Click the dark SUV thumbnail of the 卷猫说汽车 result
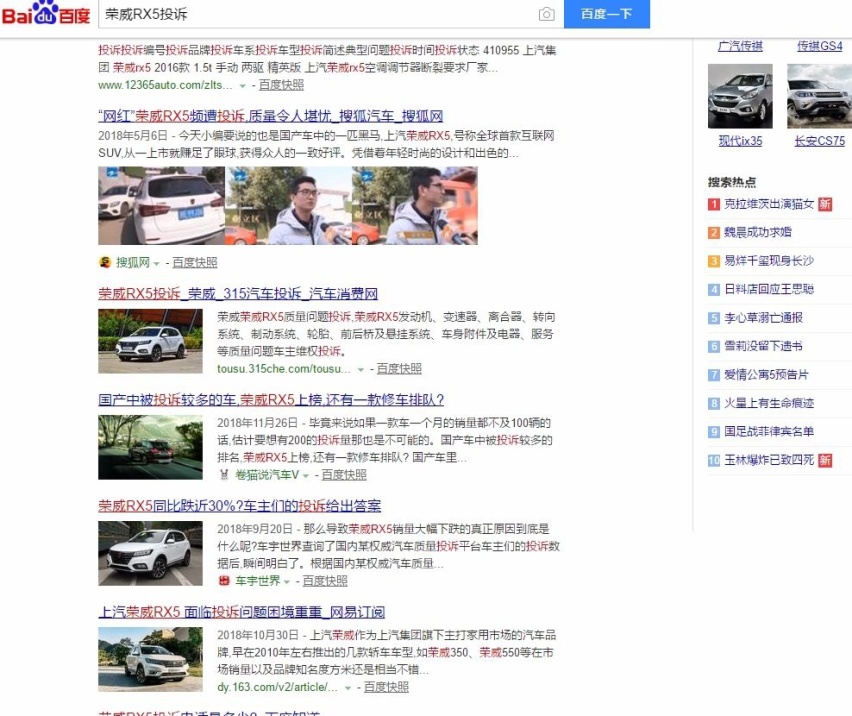Screen dimensions: 852x716 point(151,447)
